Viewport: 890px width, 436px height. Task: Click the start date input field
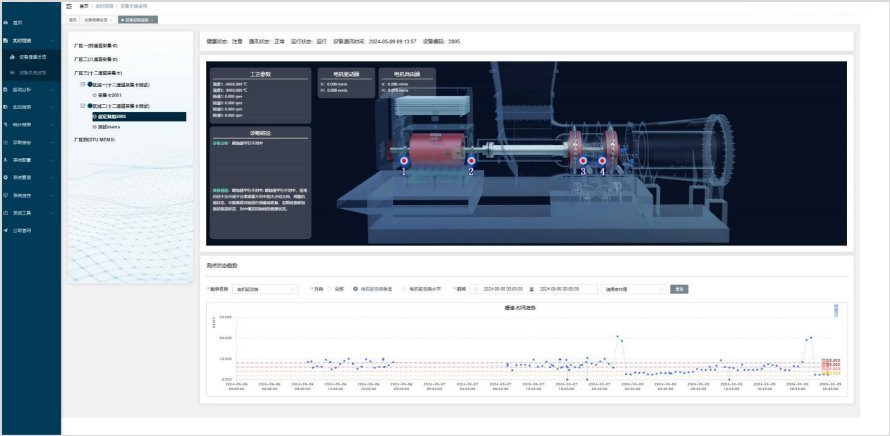pyautogui.click(x=503, y=289)
